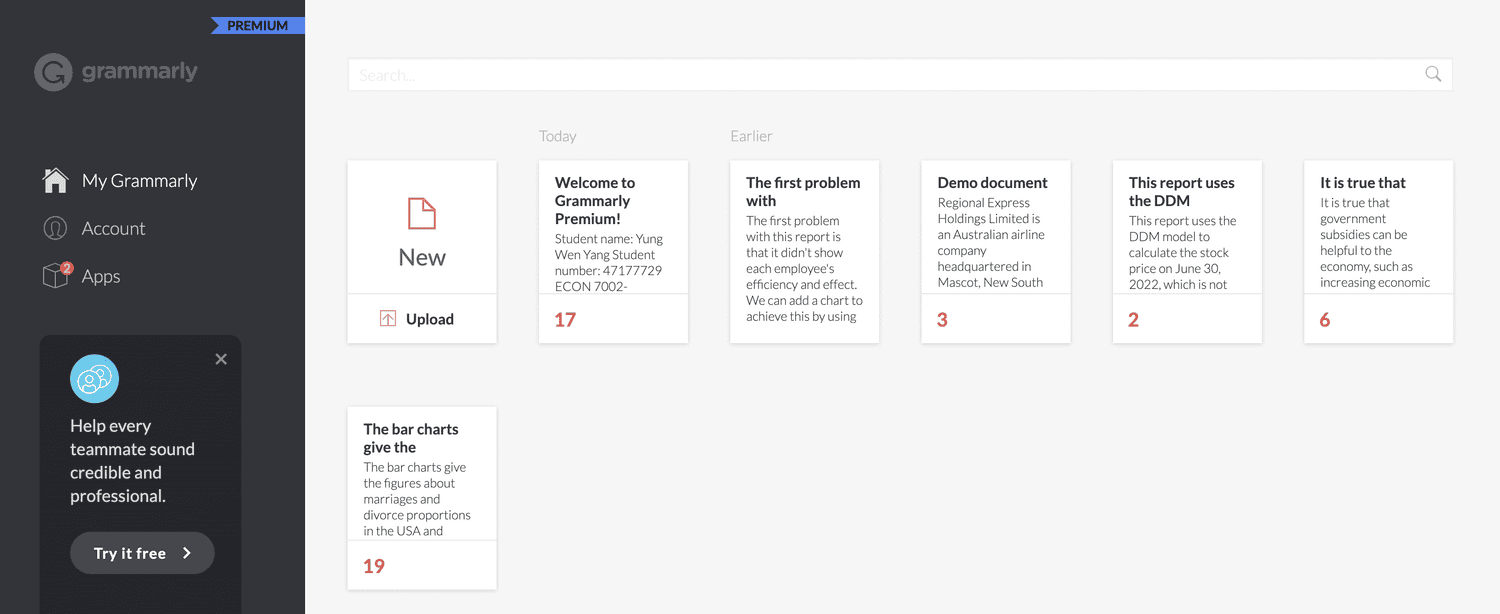Close the team promo card
This screenshot has height=614, width=1500.
221,359
